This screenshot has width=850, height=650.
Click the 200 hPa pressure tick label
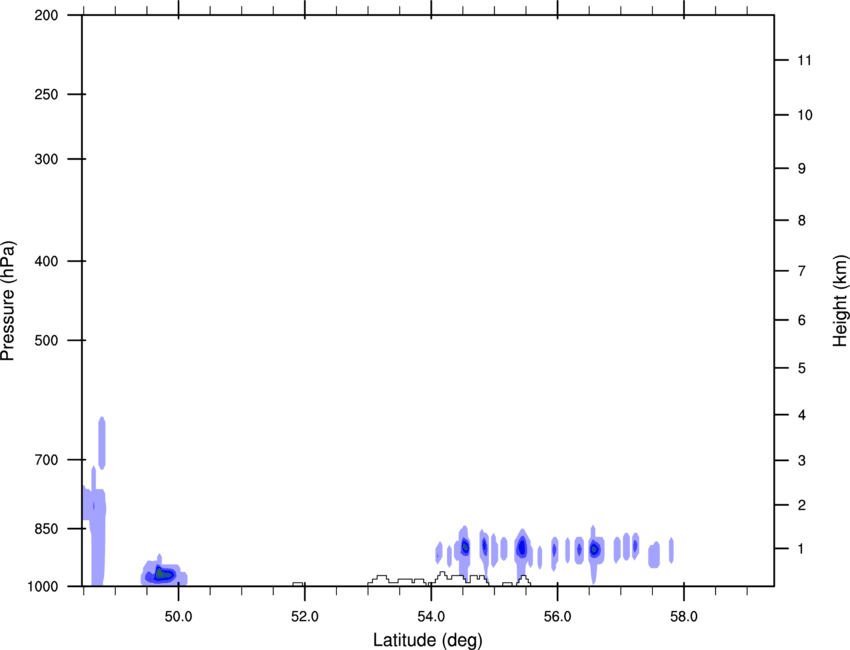(x=46, y=15)
